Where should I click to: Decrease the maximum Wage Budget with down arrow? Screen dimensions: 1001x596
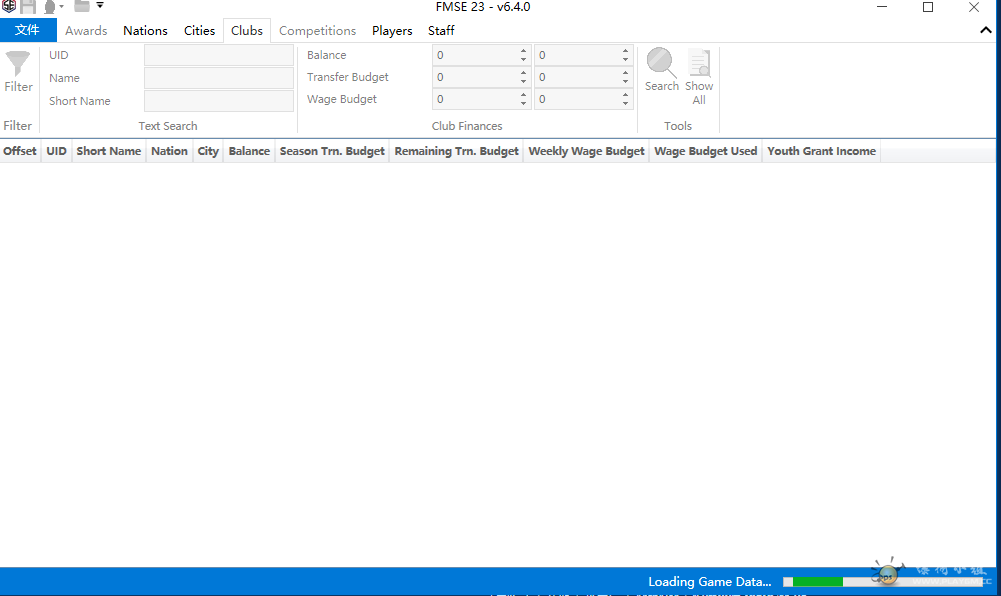coord(626,104)
